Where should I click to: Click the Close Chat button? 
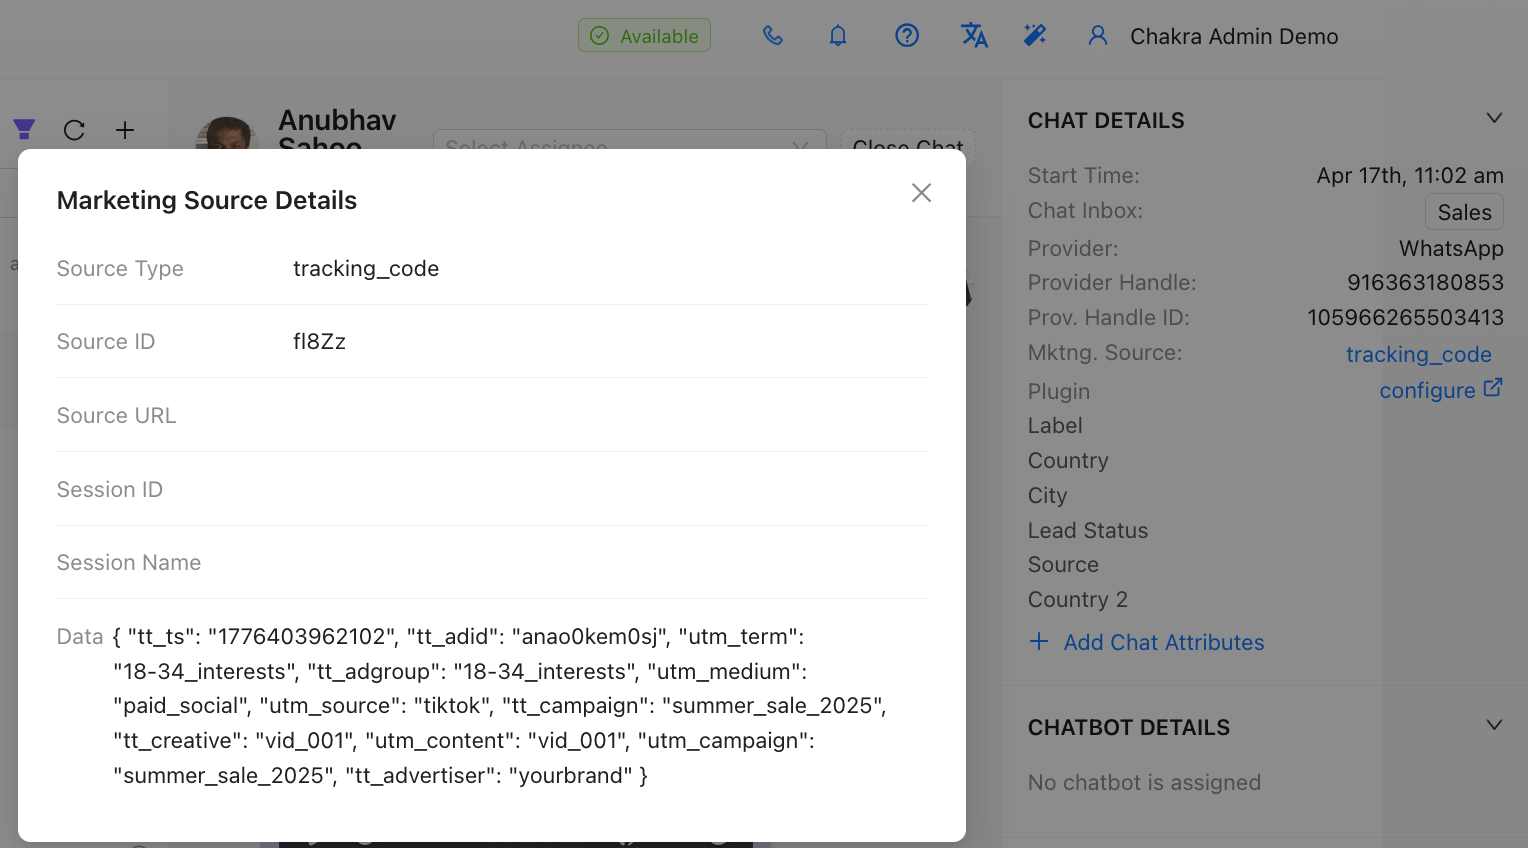[907, 147]
